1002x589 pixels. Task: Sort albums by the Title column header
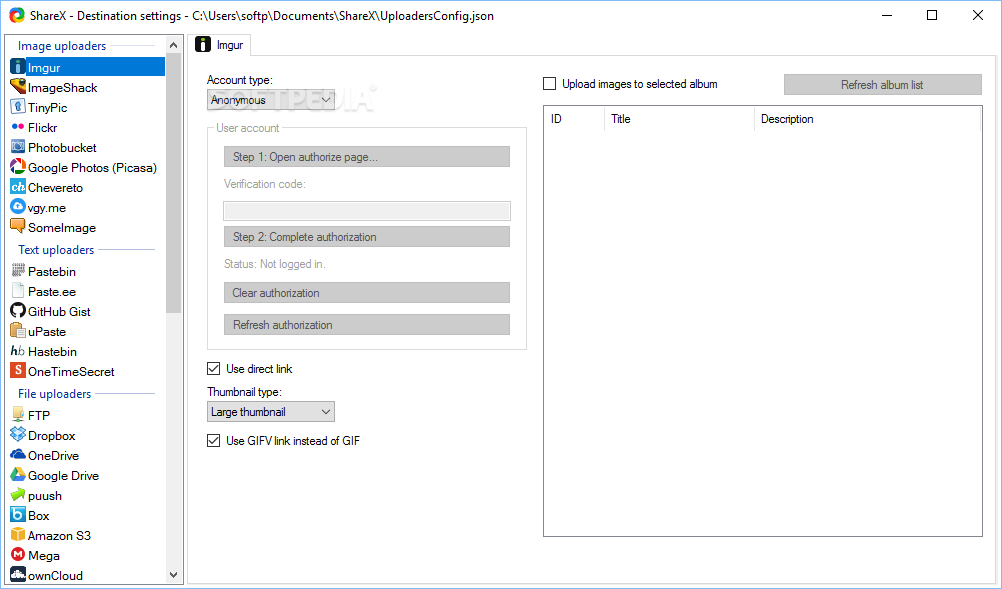click(x=679, y=119)
